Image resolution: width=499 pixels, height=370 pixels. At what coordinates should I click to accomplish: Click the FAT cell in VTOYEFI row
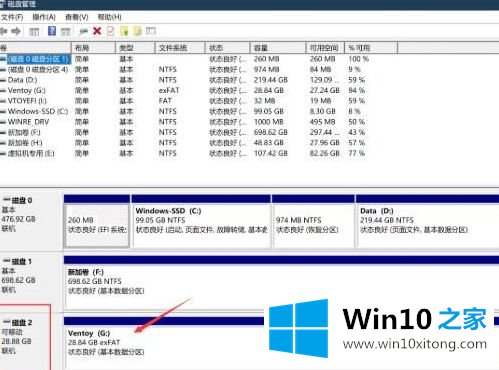tap(165, 101)
